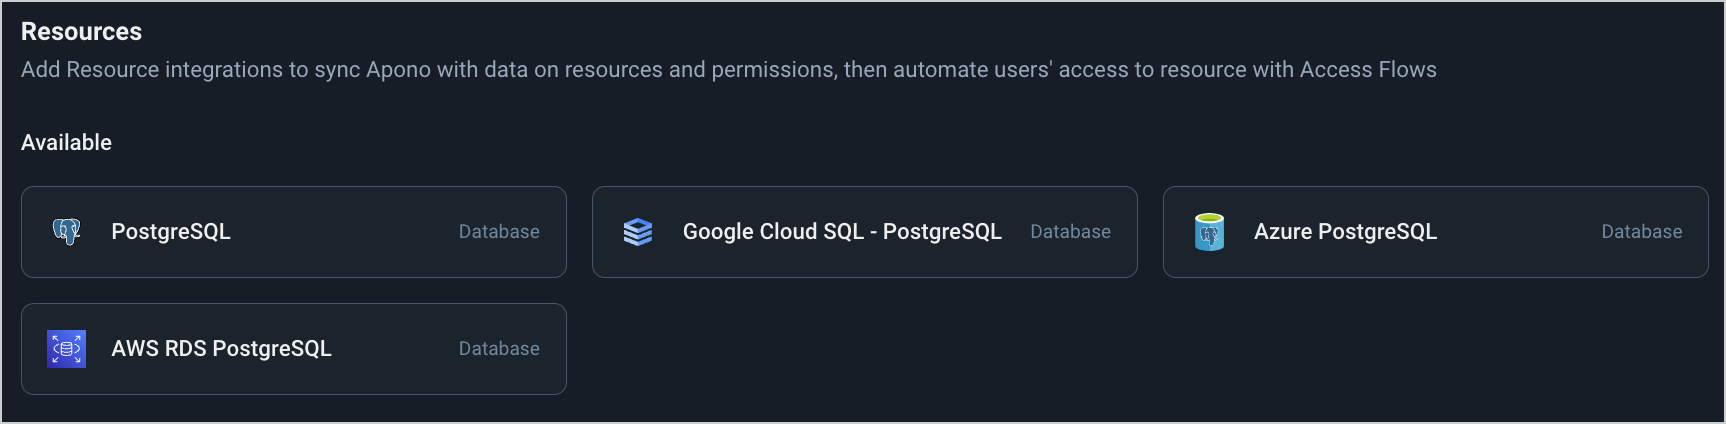Click Database tag on Google Cloud SQL card
Viewport: 1726px width, 424px height.
[x=1070, y=232]
